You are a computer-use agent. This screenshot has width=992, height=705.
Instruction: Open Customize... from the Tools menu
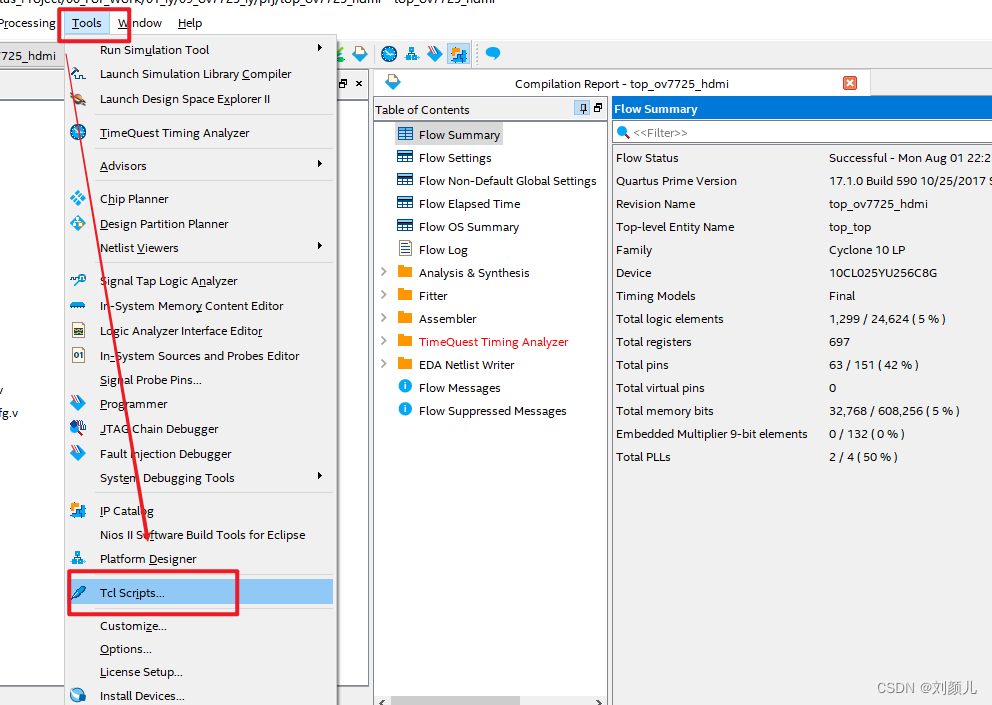coord(133,626)
